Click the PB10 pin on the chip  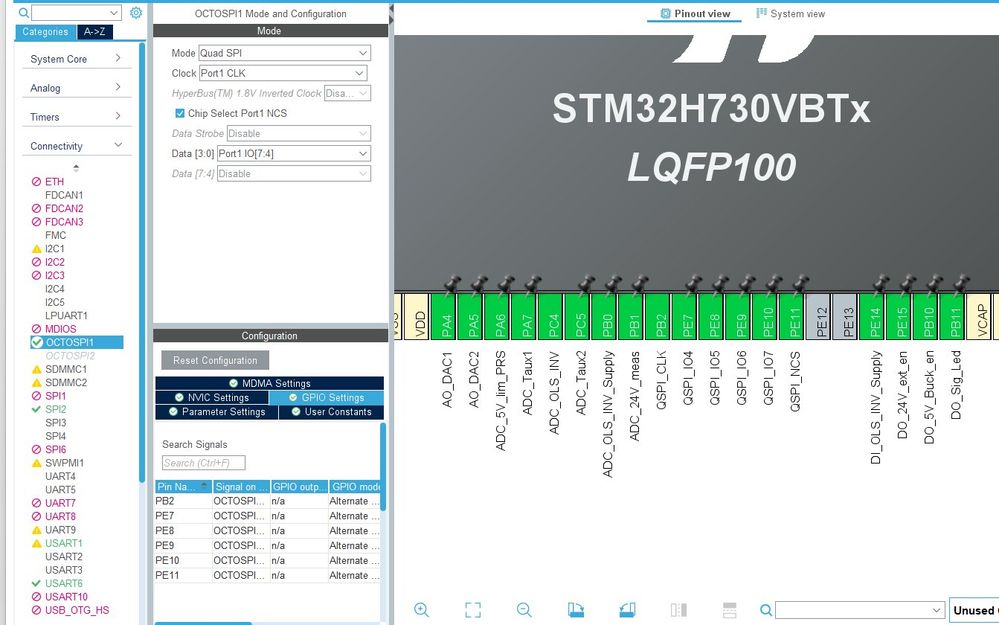pos(928,316)
